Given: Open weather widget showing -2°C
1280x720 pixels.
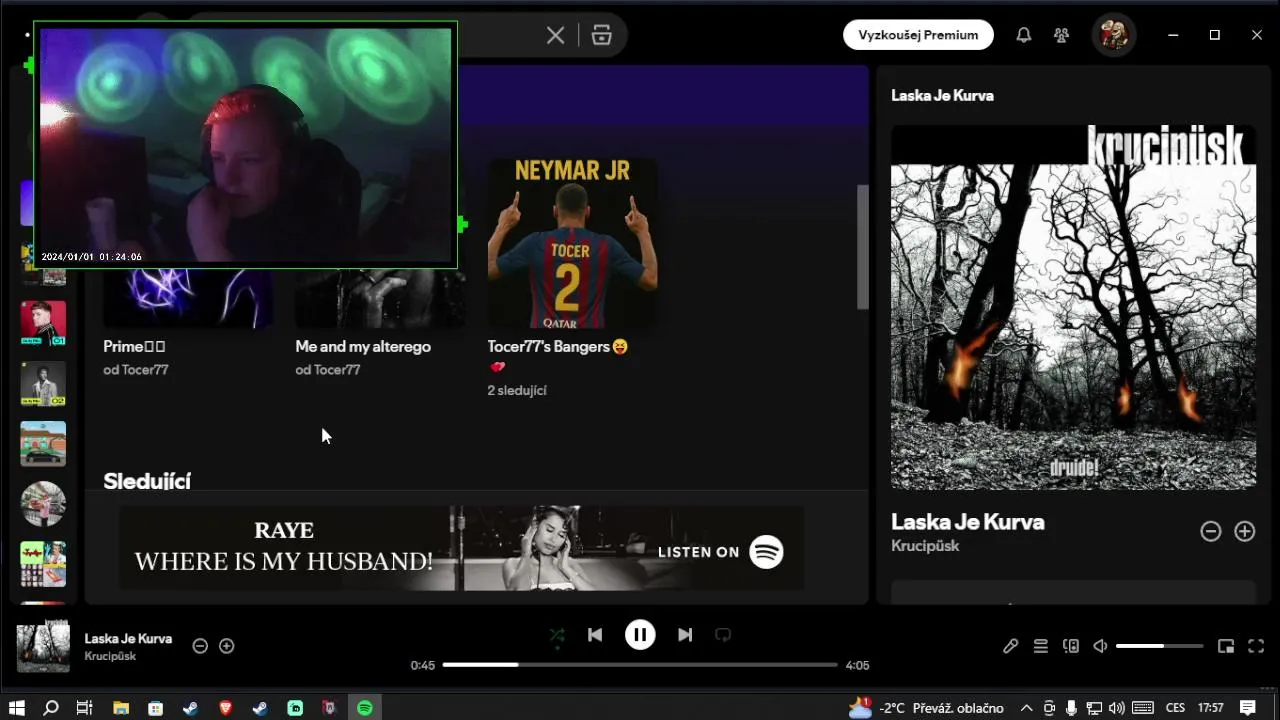Looking at the screenshot, I should click(x=926, y=708).
